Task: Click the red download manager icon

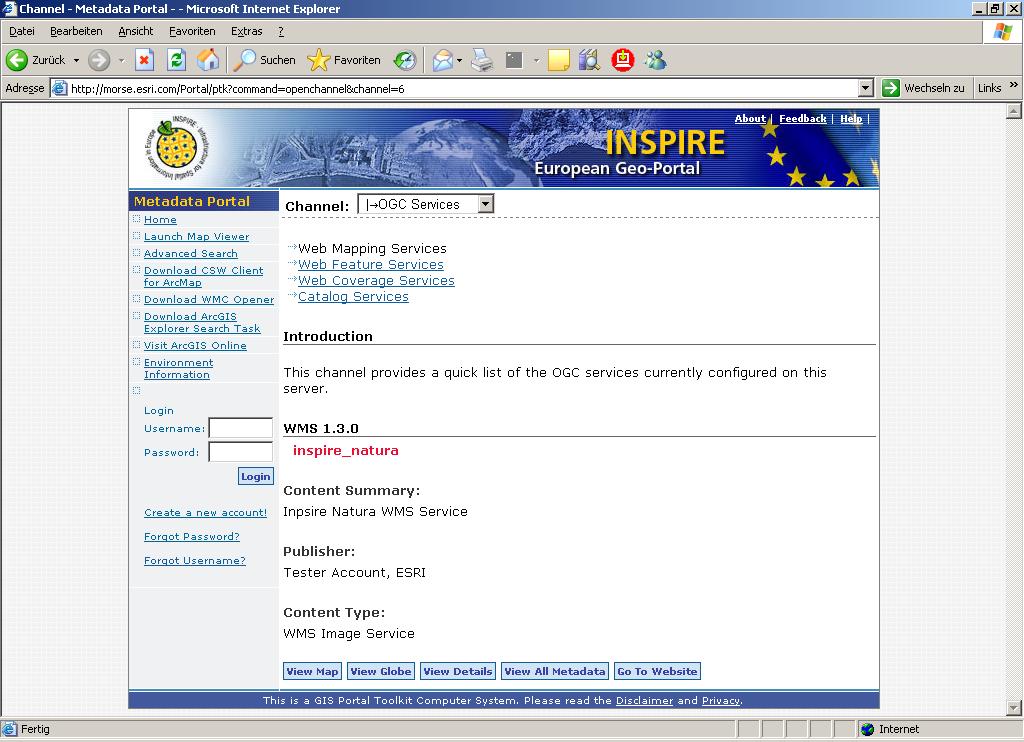Action: tap(623, 60)
